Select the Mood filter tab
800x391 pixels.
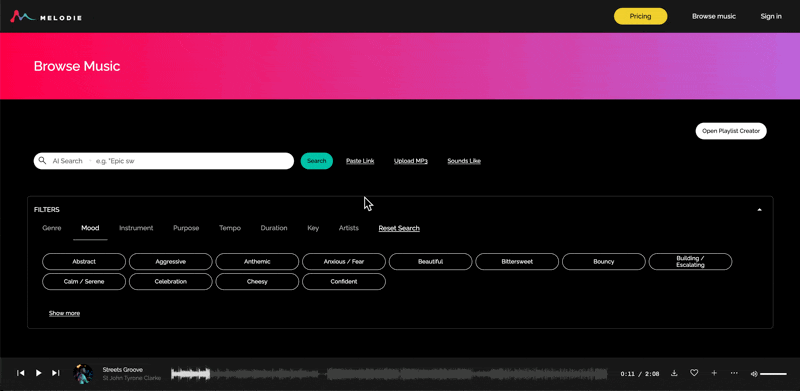click(x=90, y=228)
